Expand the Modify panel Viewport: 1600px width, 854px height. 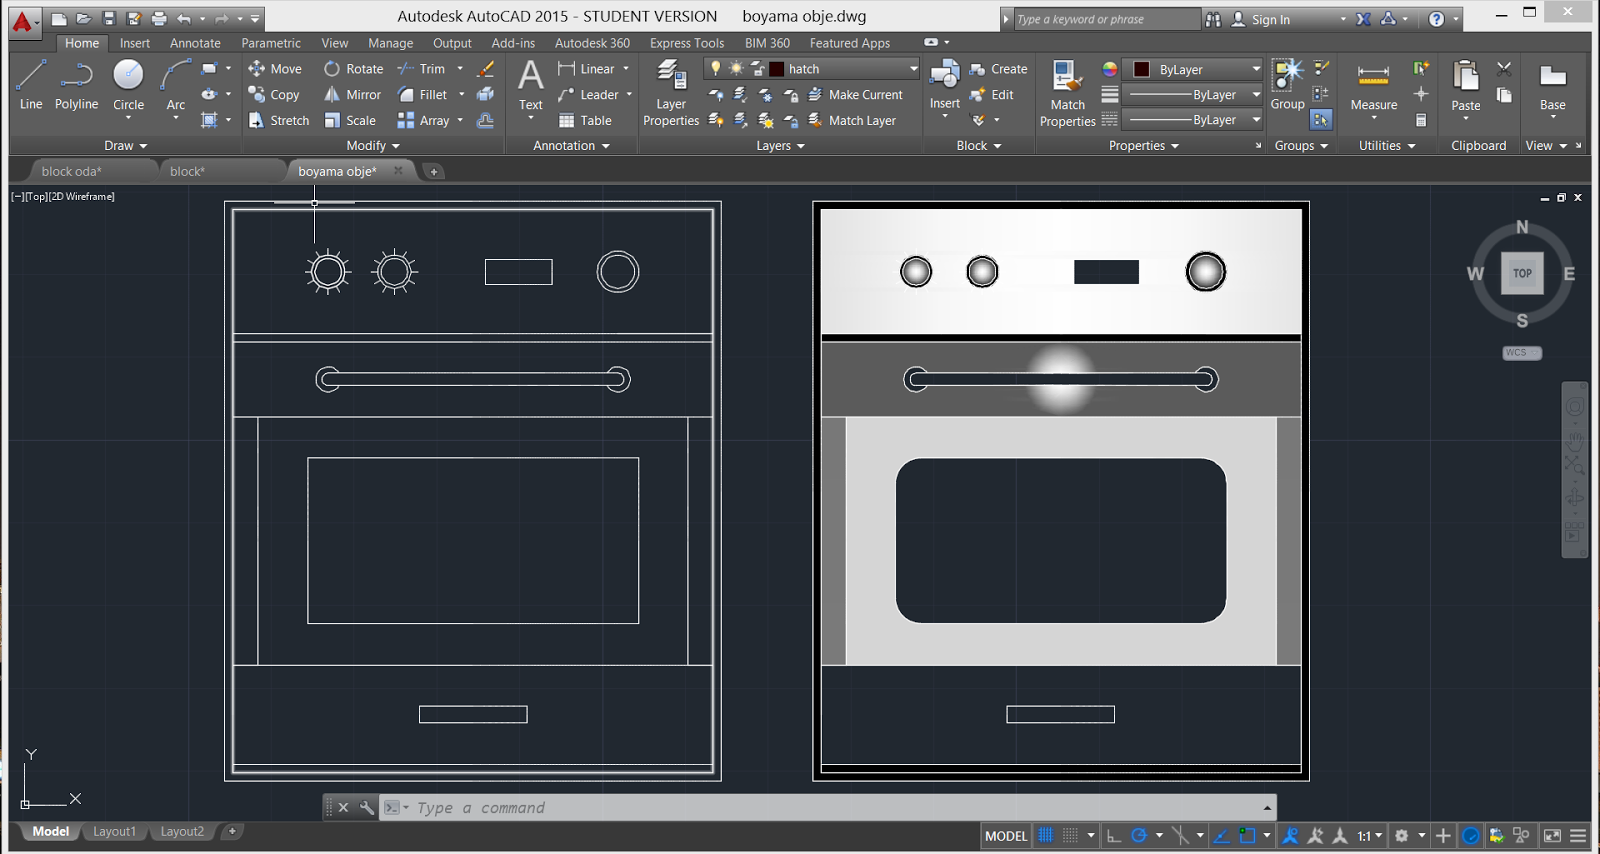pyautogui.click(x=373, y=146)
